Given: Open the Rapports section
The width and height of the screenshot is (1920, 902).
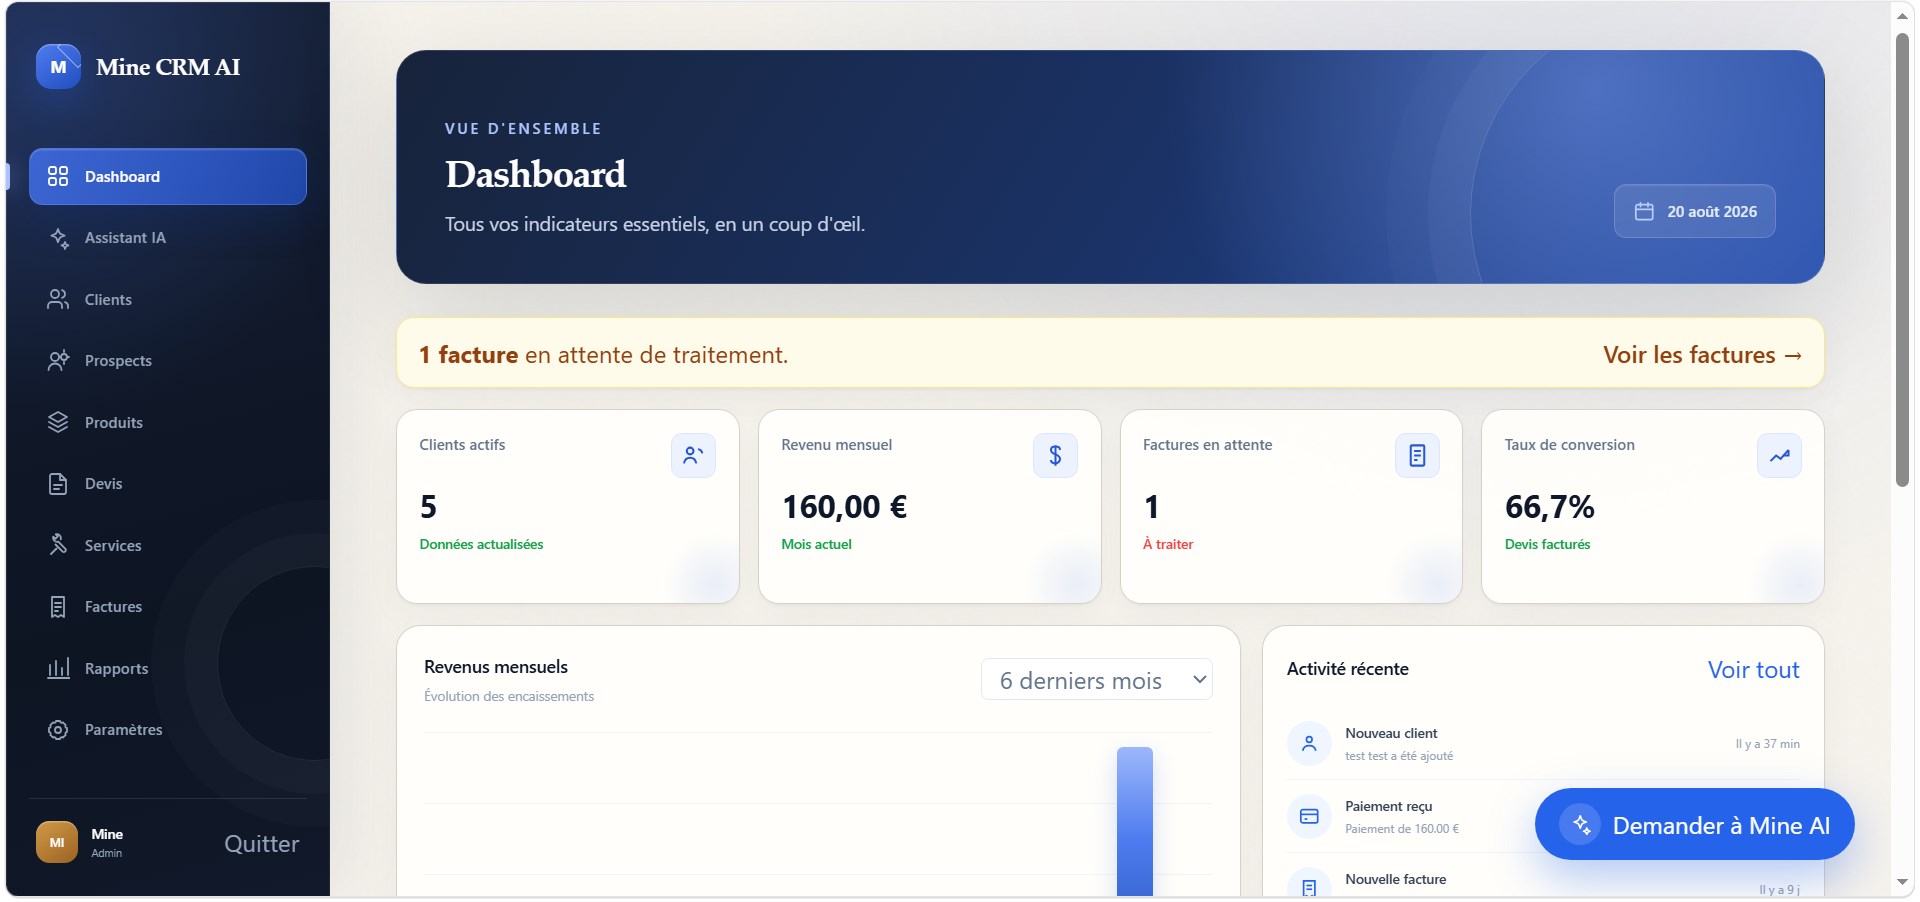Looking at the screenshot, I should click(x=168, y=668).
